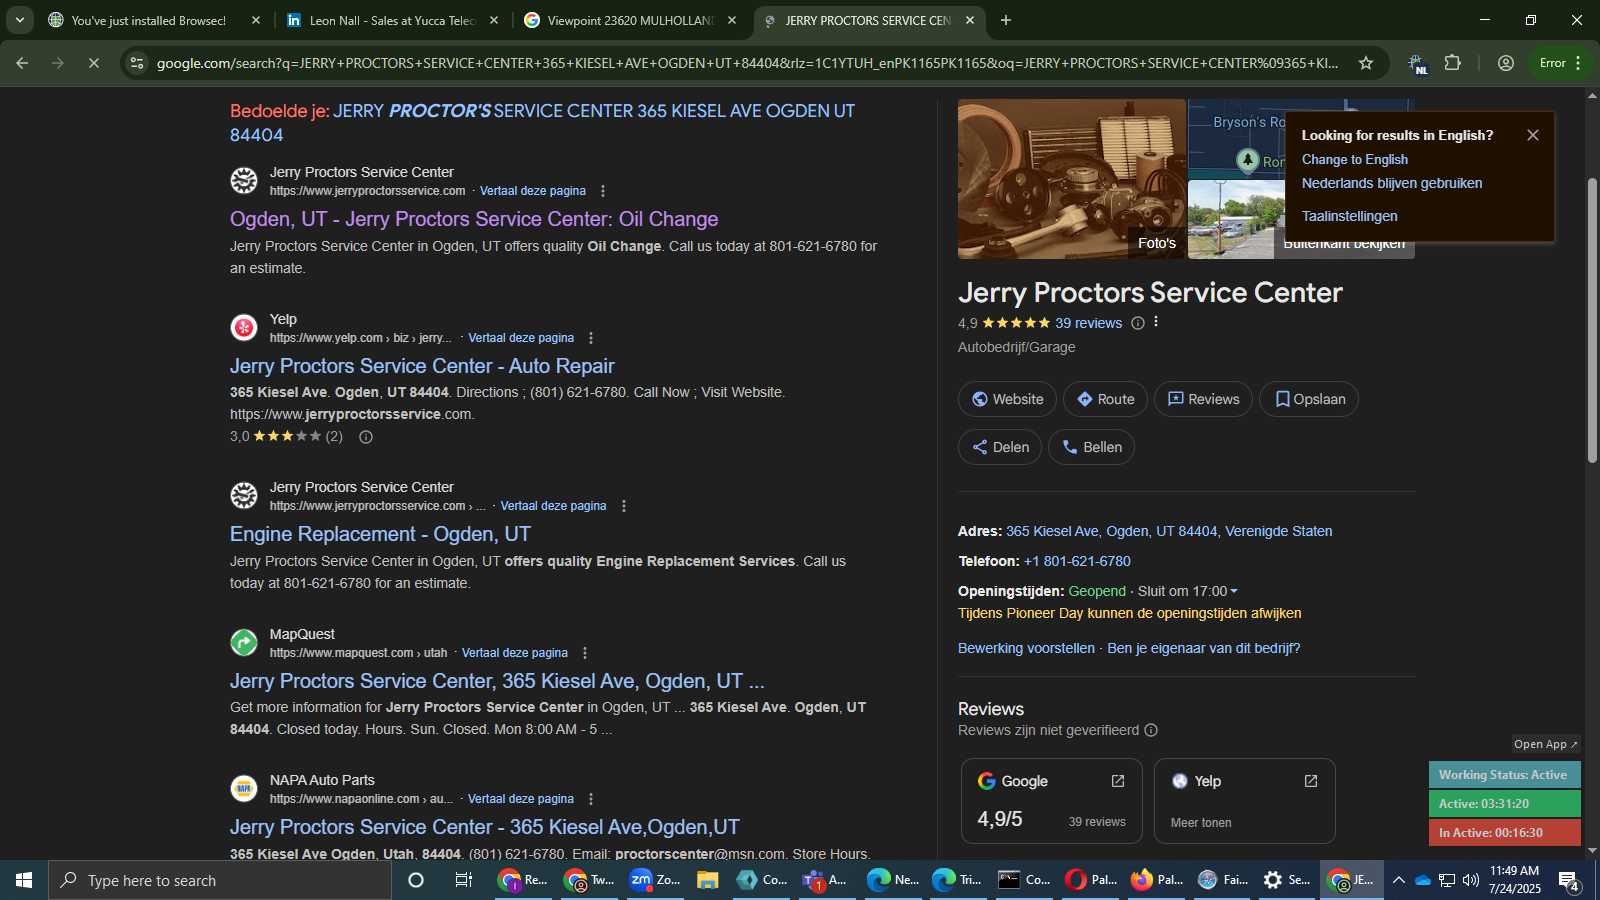Click the Website button
This screenshot has height=900, width=1600.
pos(1007,399)
